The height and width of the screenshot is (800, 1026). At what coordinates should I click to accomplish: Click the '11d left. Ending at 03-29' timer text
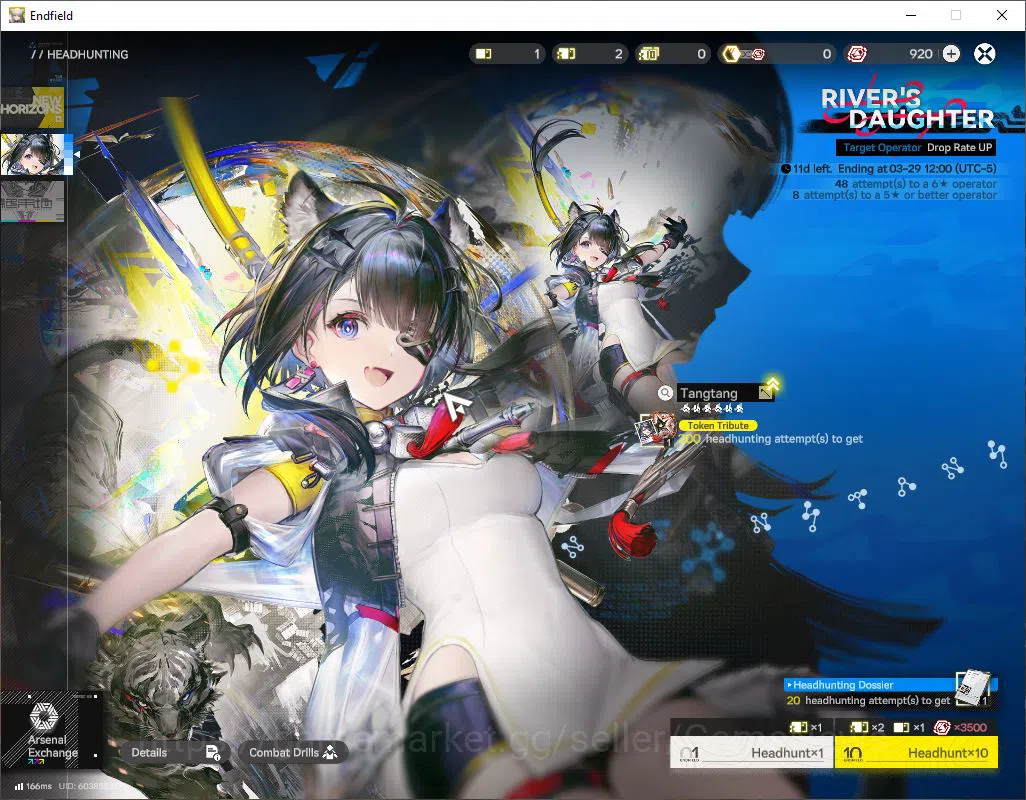pos(889,168)
